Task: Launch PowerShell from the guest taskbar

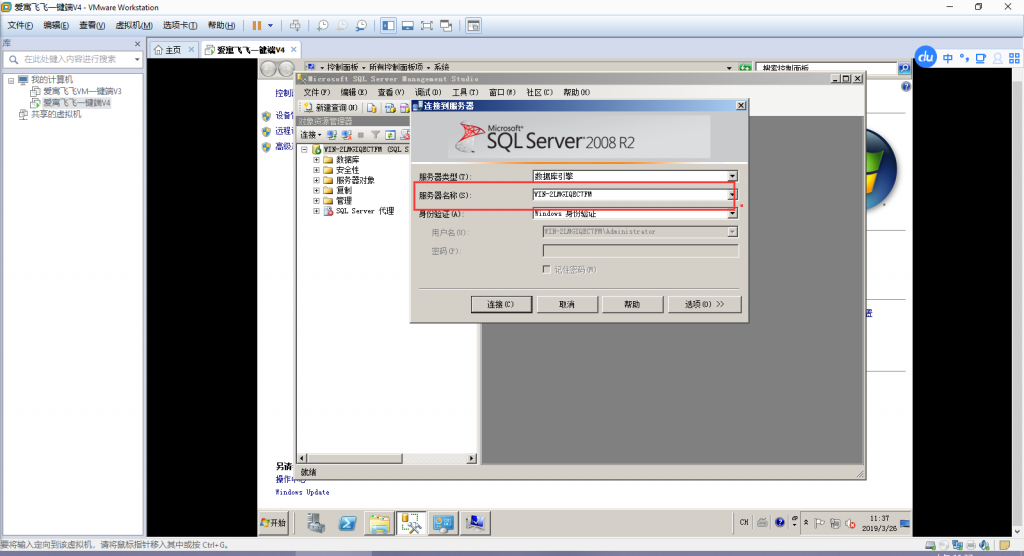Action: click(347, 523)
